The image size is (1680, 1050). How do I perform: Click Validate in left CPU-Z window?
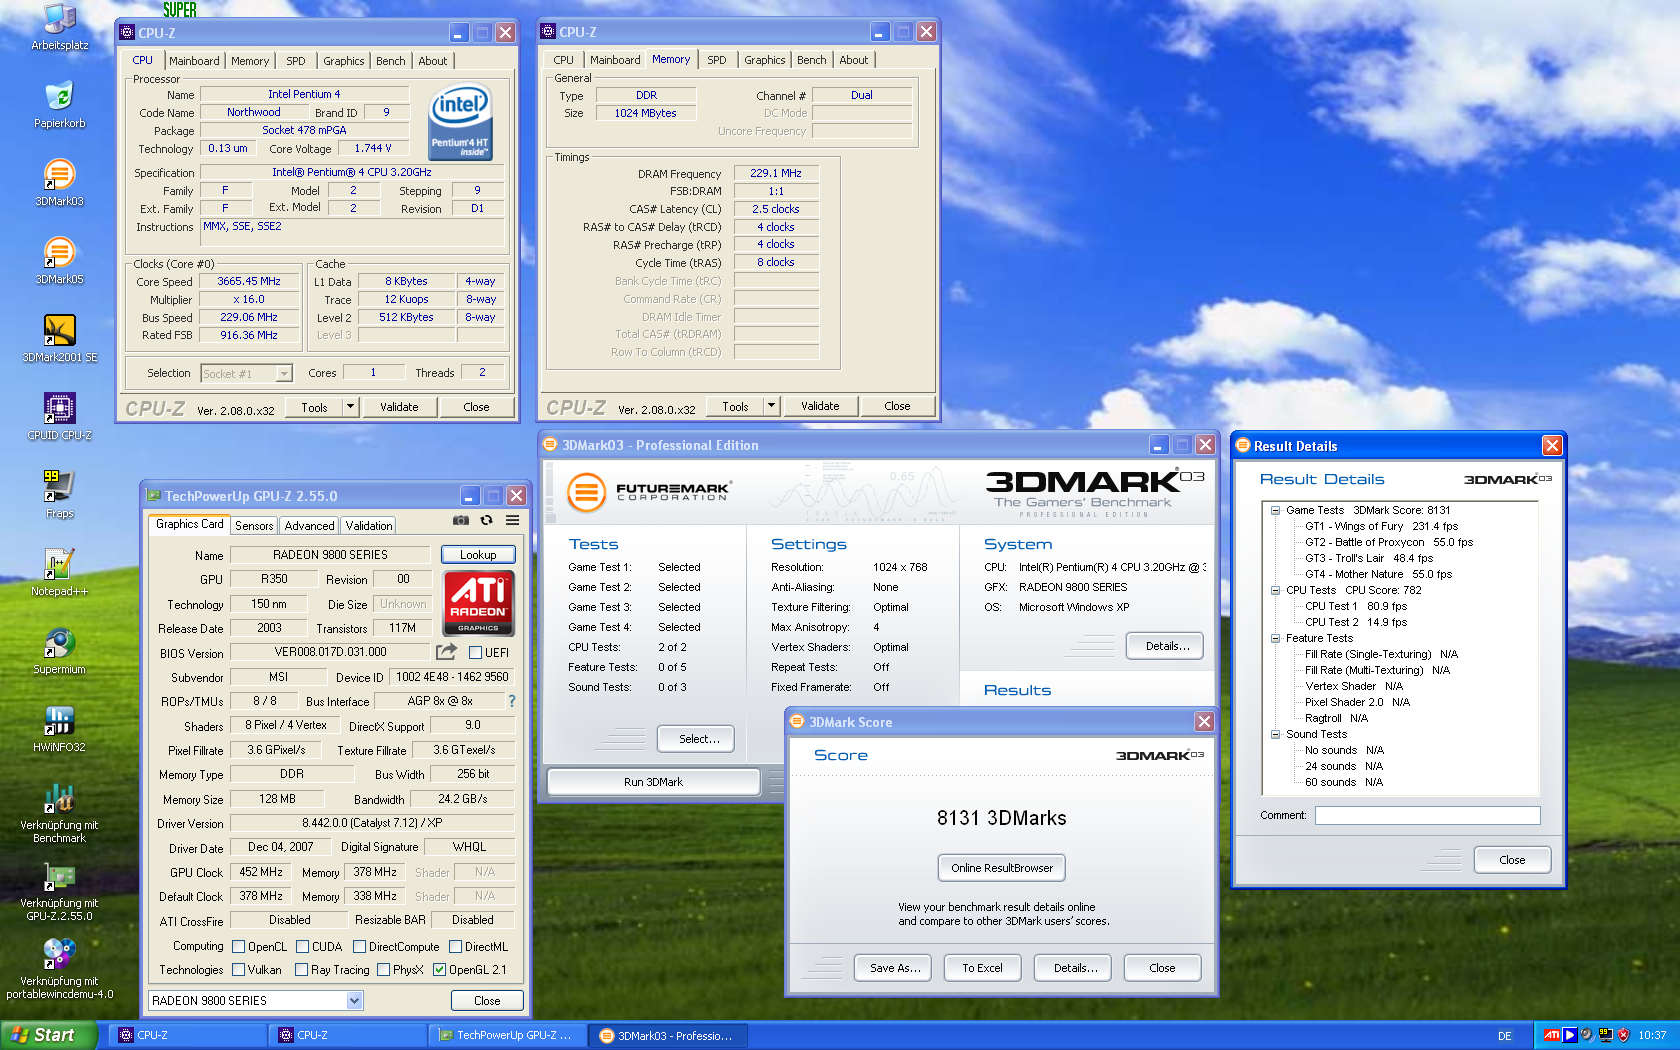coord(399,407)
